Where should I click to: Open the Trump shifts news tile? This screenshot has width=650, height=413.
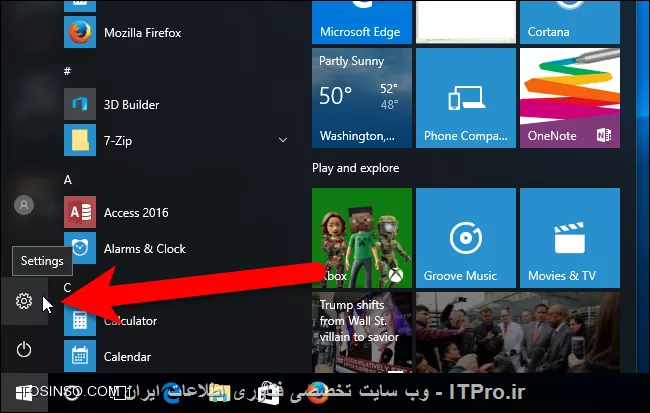[x=362, y=332]
